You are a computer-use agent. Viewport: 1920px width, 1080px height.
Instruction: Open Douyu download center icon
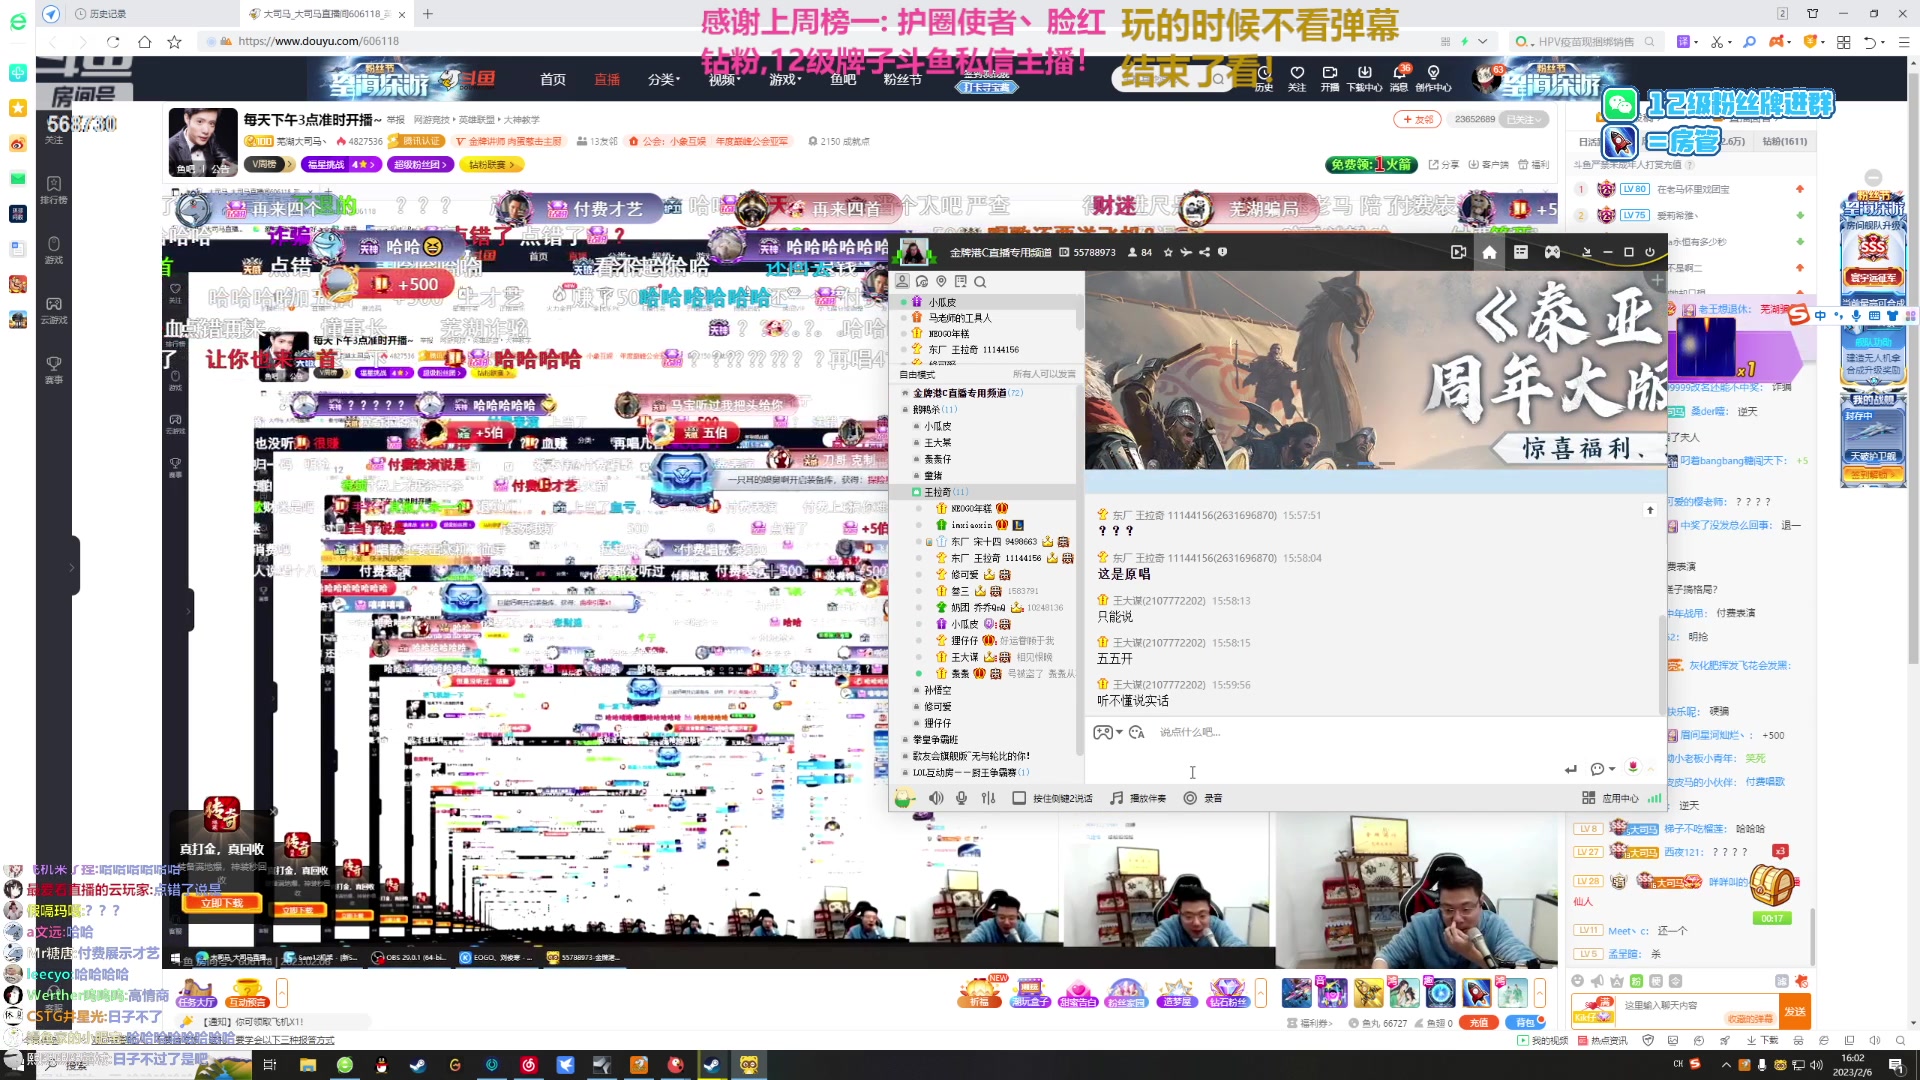1364,78
